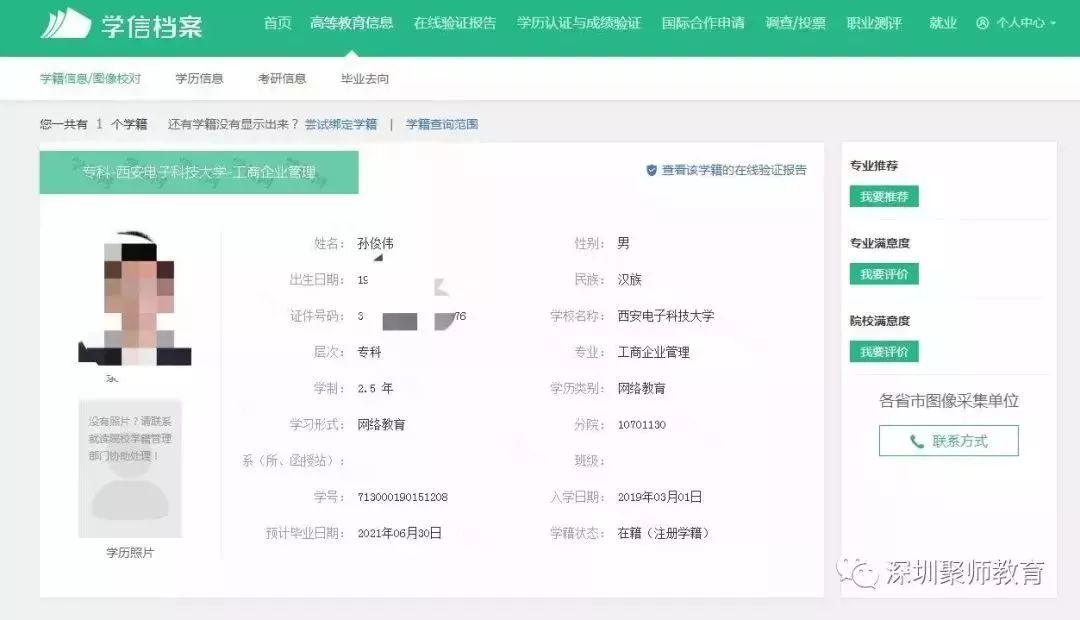Viewport: 1080px width, 620px height.
Task: Click the 学历照片 placeholder image
Action: [x=130, y=469]
